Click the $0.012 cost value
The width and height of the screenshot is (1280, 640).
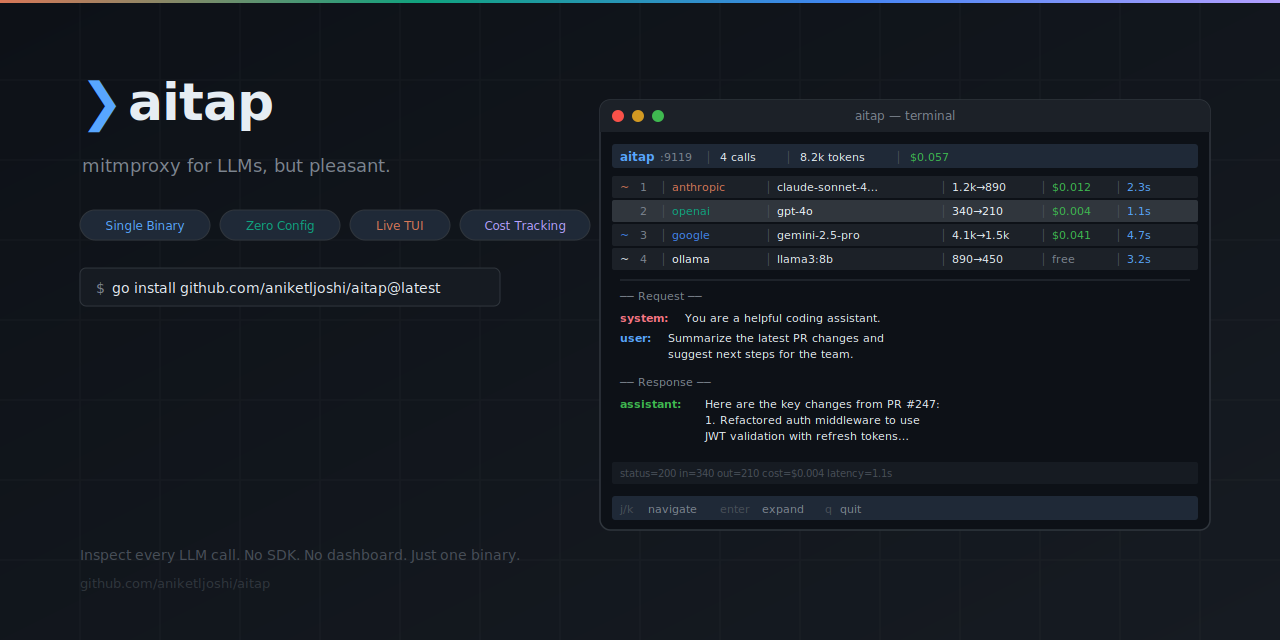pos(1071,187)
